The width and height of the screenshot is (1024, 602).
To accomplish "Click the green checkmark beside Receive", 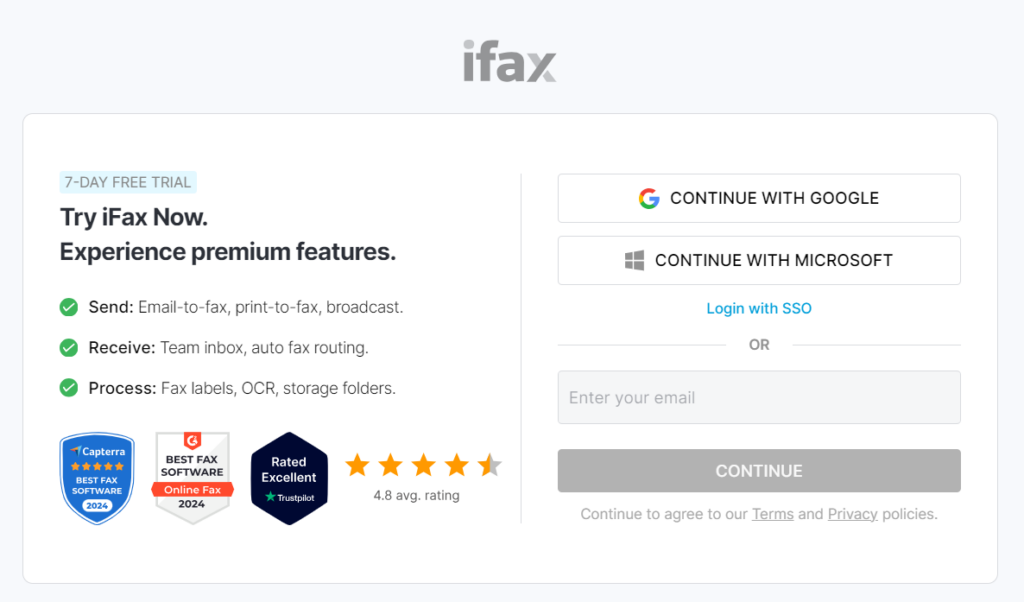I will (68, 347).
